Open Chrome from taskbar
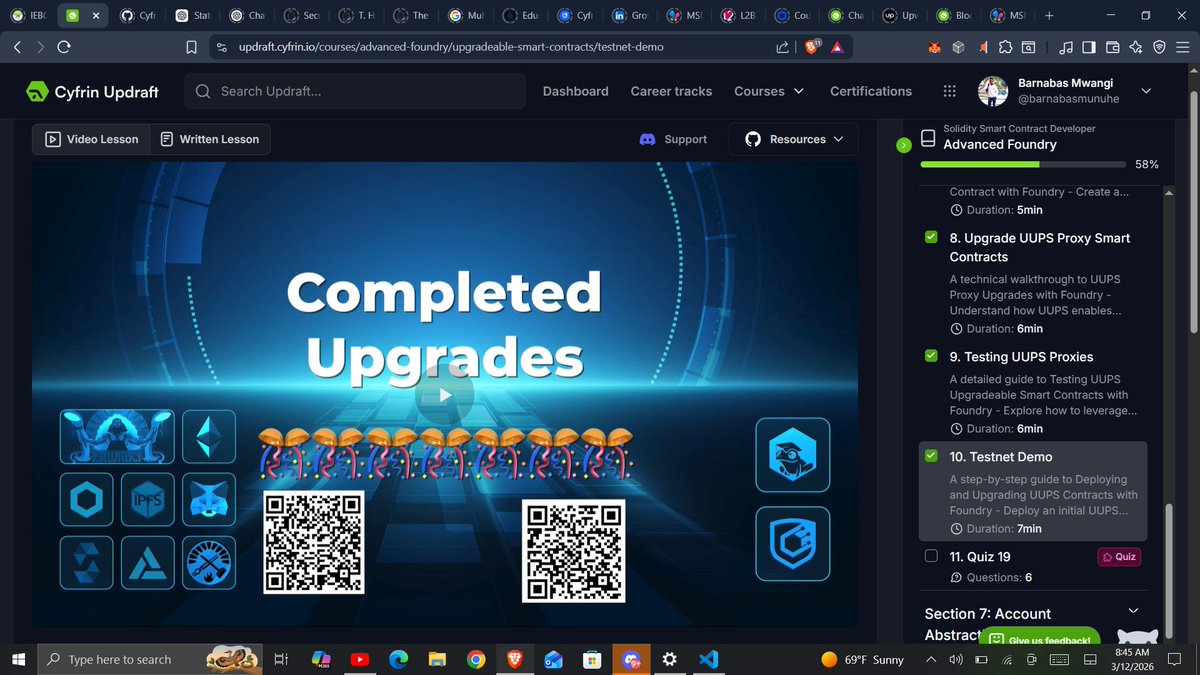The image size is (1200, 675). [476, 659]
